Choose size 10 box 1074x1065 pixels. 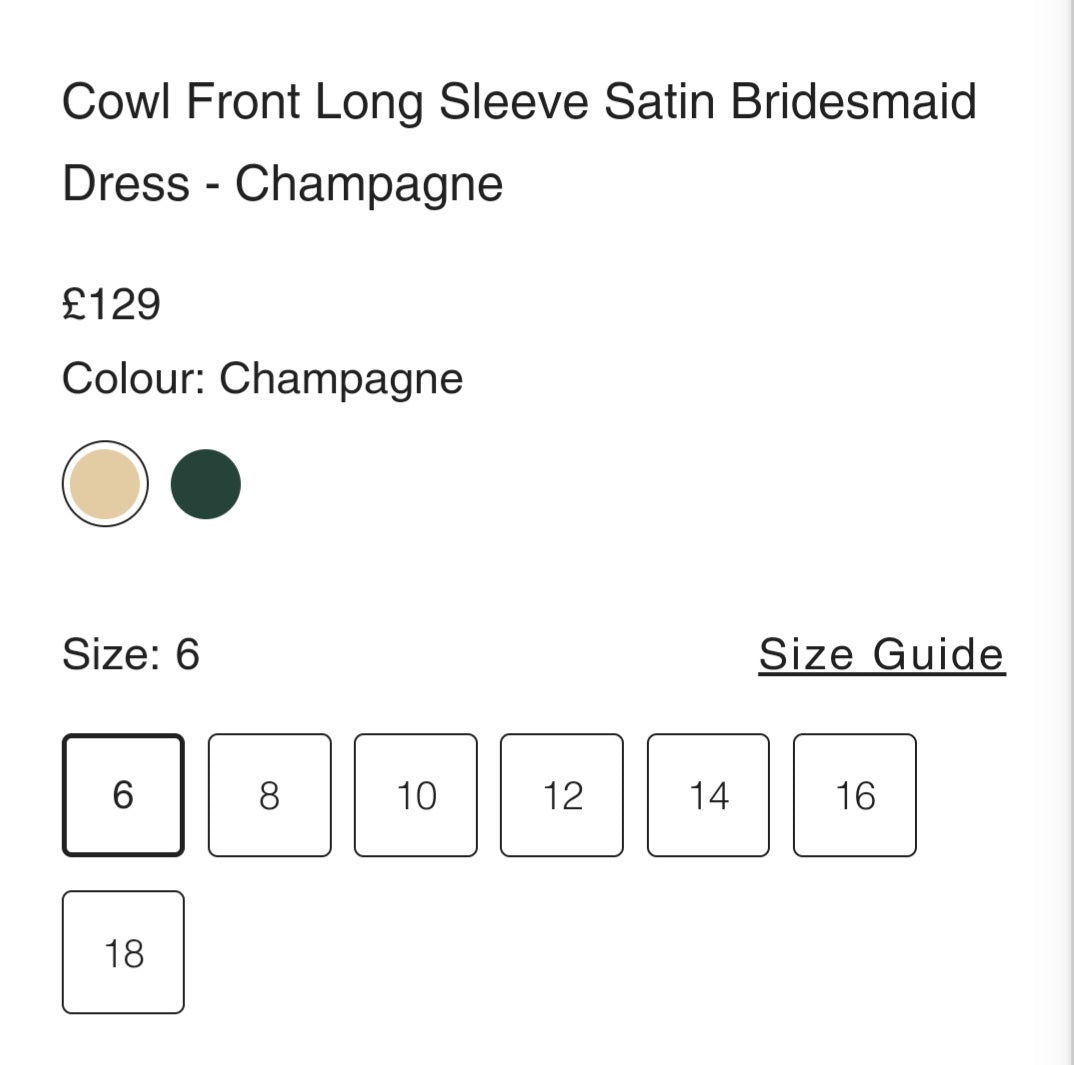pos(416,794)
